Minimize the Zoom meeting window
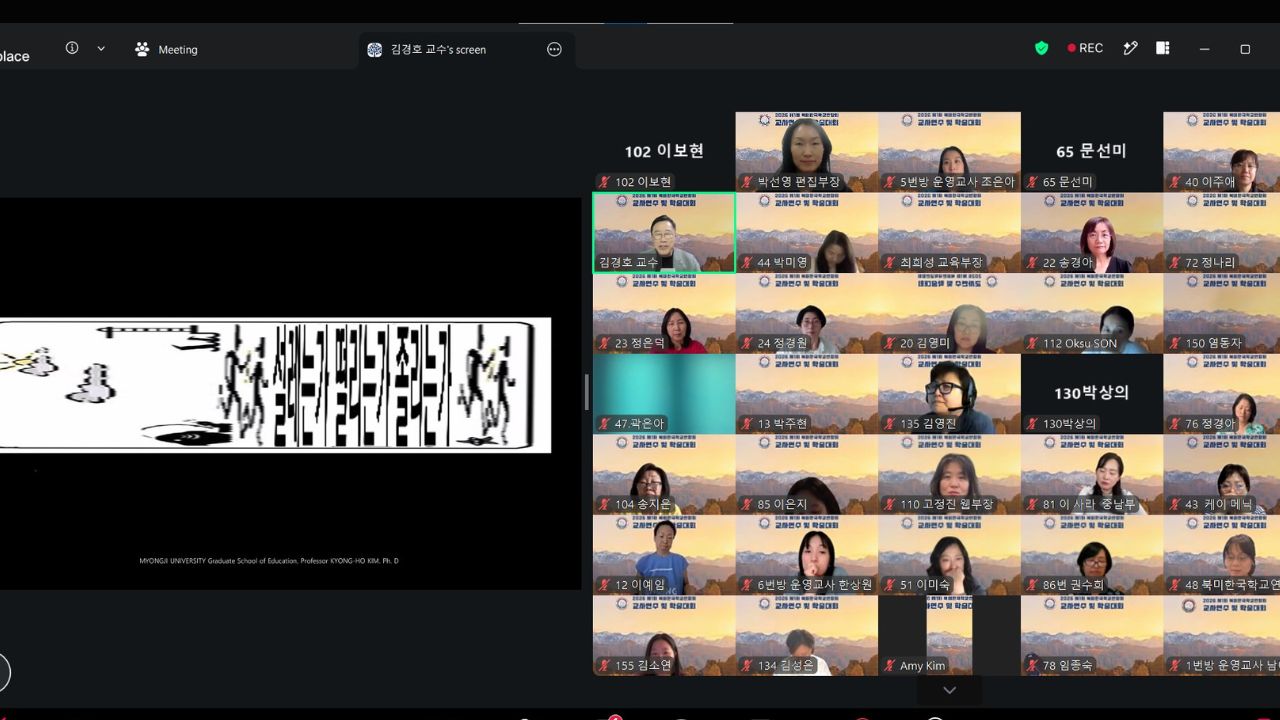This screenshot has width=1280, height=720. [x=1204, y=49]
